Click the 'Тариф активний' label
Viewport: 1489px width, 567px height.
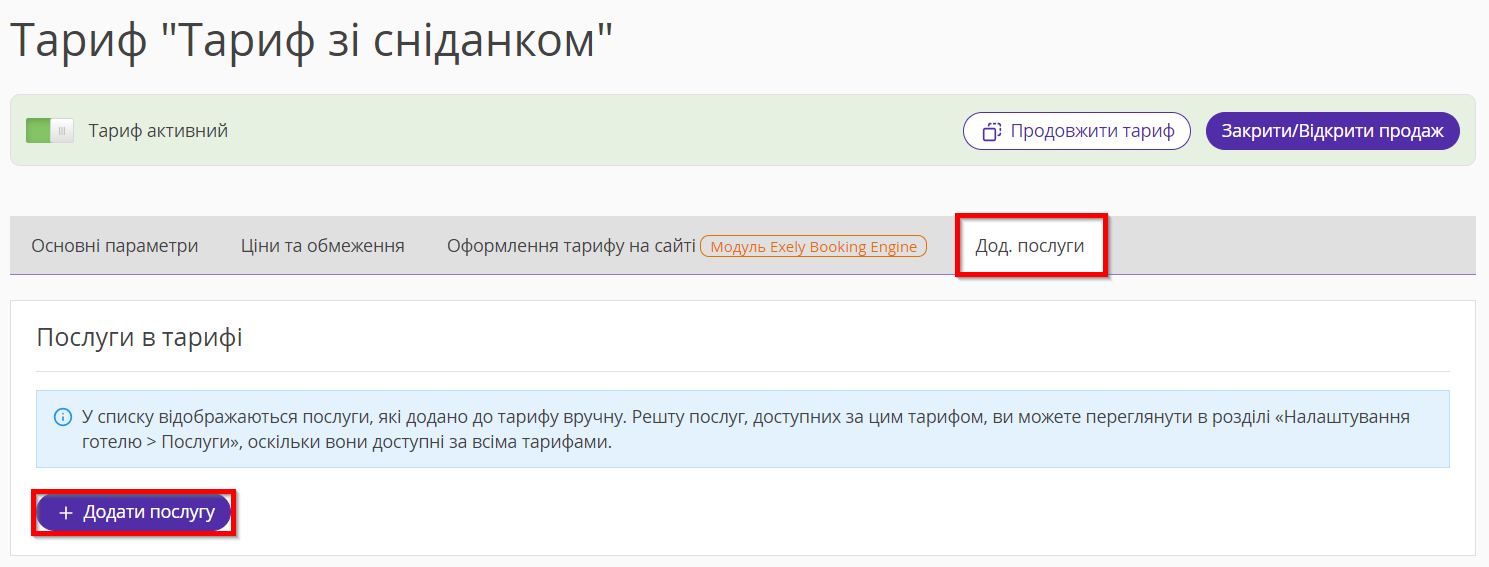click(158, 131)
